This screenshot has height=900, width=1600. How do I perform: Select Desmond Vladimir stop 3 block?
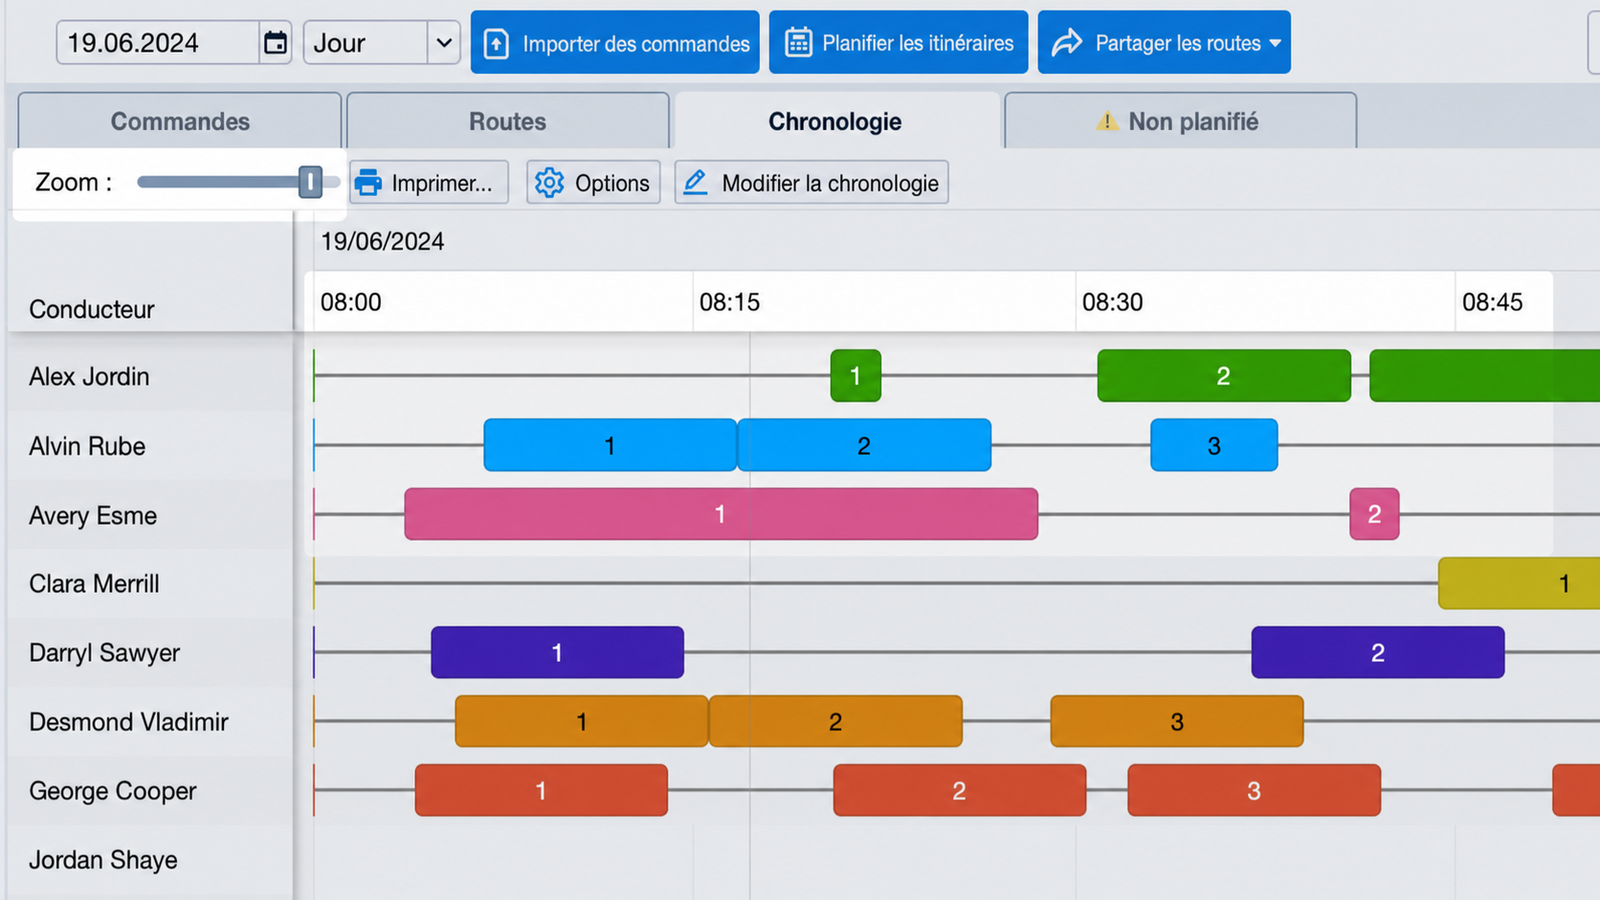click(1177, 721)
